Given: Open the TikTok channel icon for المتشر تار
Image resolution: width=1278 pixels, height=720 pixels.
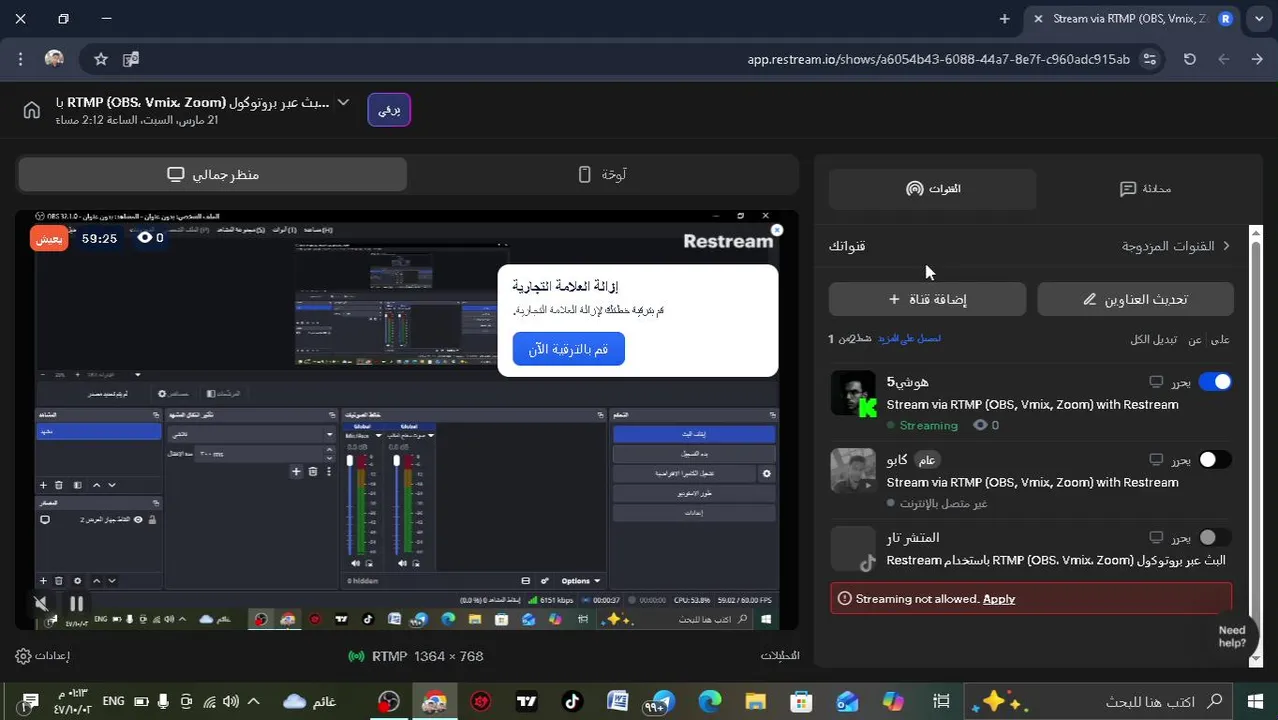Looking at the screenshot, I should [x=853, y=548].
